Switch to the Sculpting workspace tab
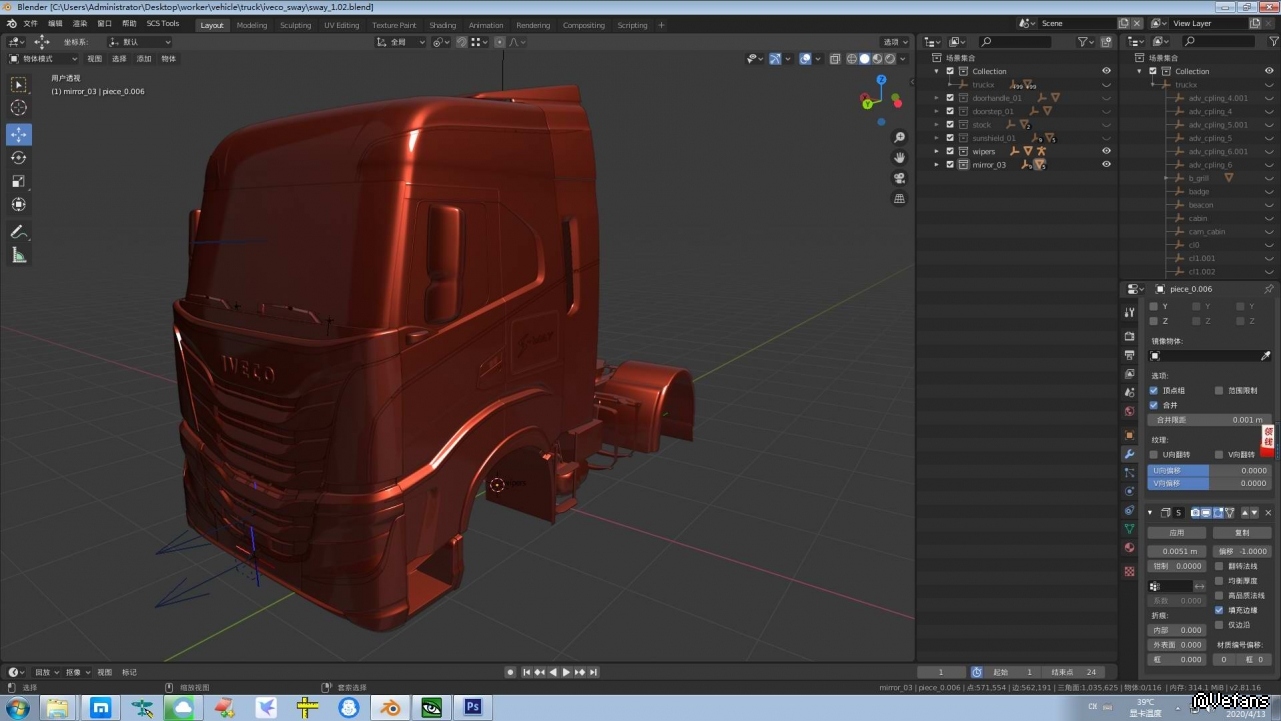This screenshot has width=1281, height=721. tap(295, 25)
